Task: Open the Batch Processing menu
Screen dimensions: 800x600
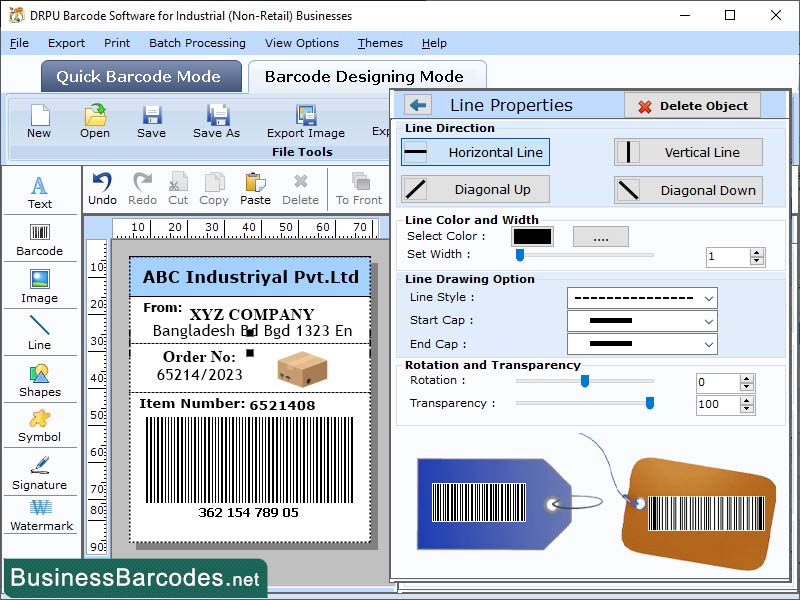Action: click(197, 43)
